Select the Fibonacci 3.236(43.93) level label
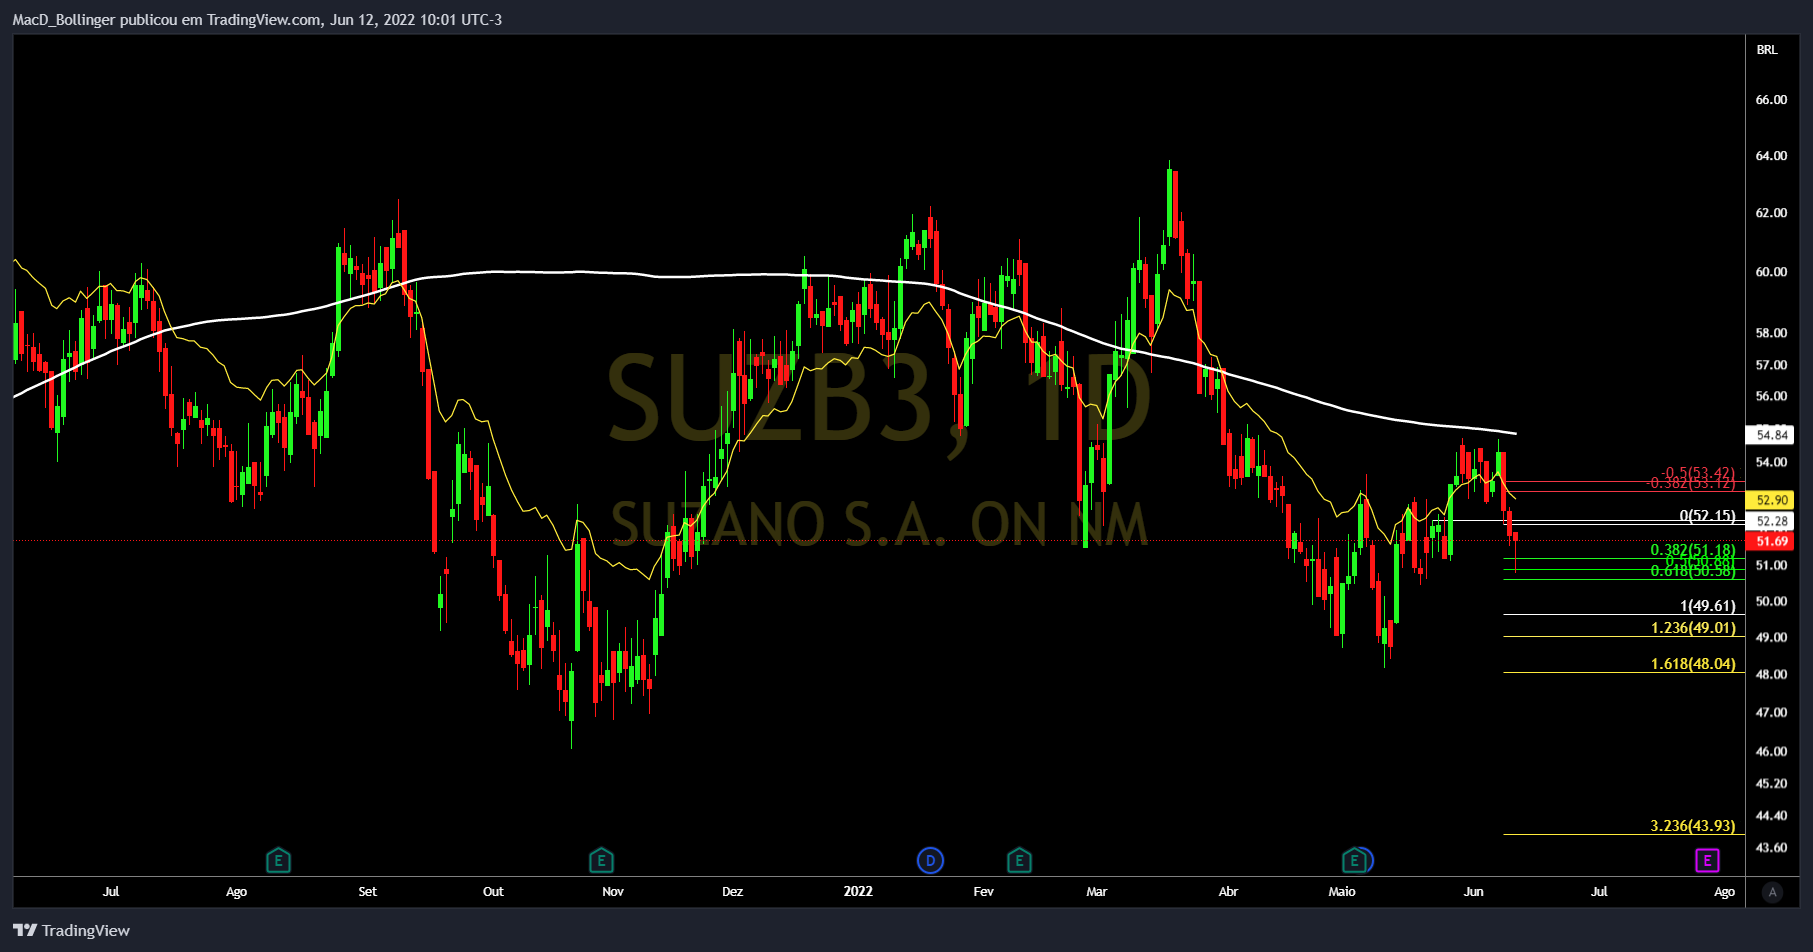Screen dimensions: 1813x952 1693,826
